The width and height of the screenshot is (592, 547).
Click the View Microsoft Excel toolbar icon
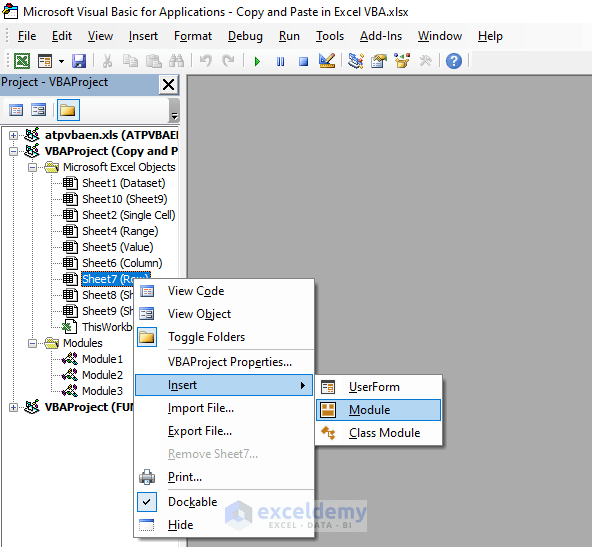coord(22,61)
